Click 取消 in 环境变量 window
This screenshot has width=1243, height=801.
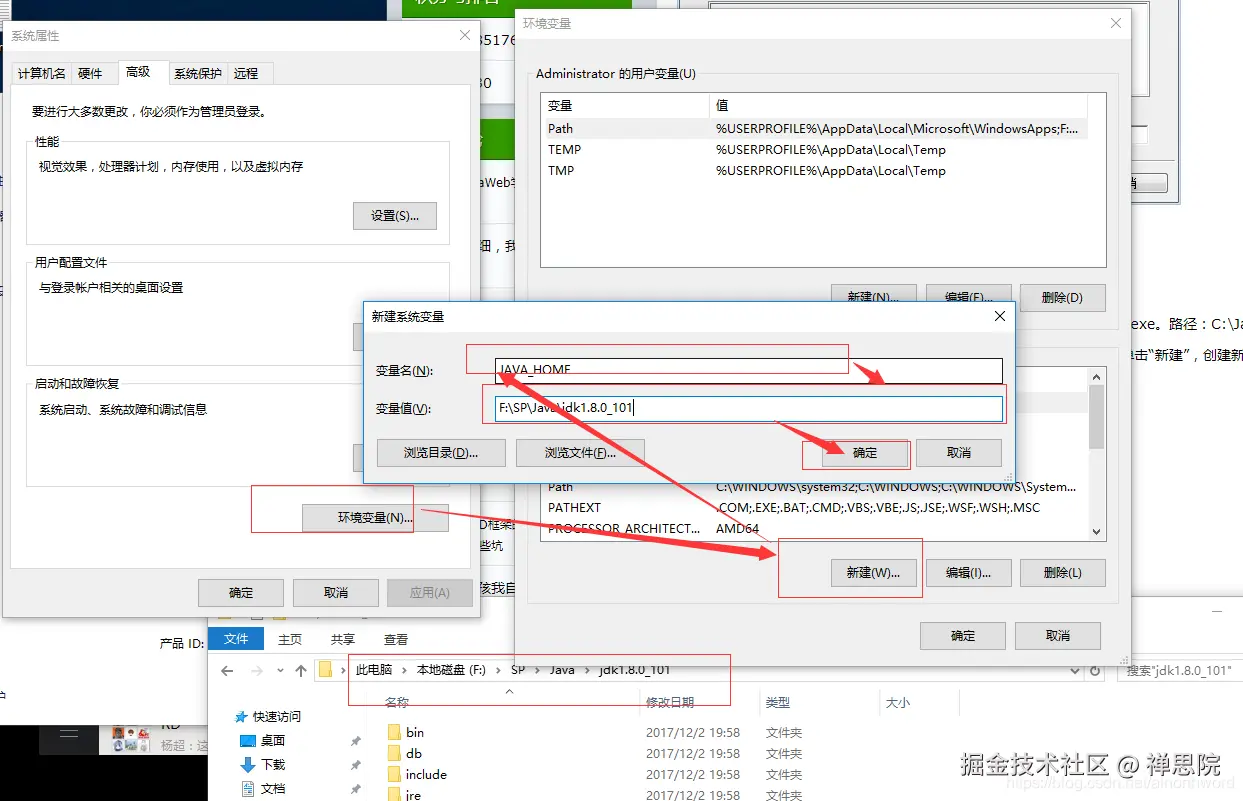pyautogui.click(x=1058, y=636)
